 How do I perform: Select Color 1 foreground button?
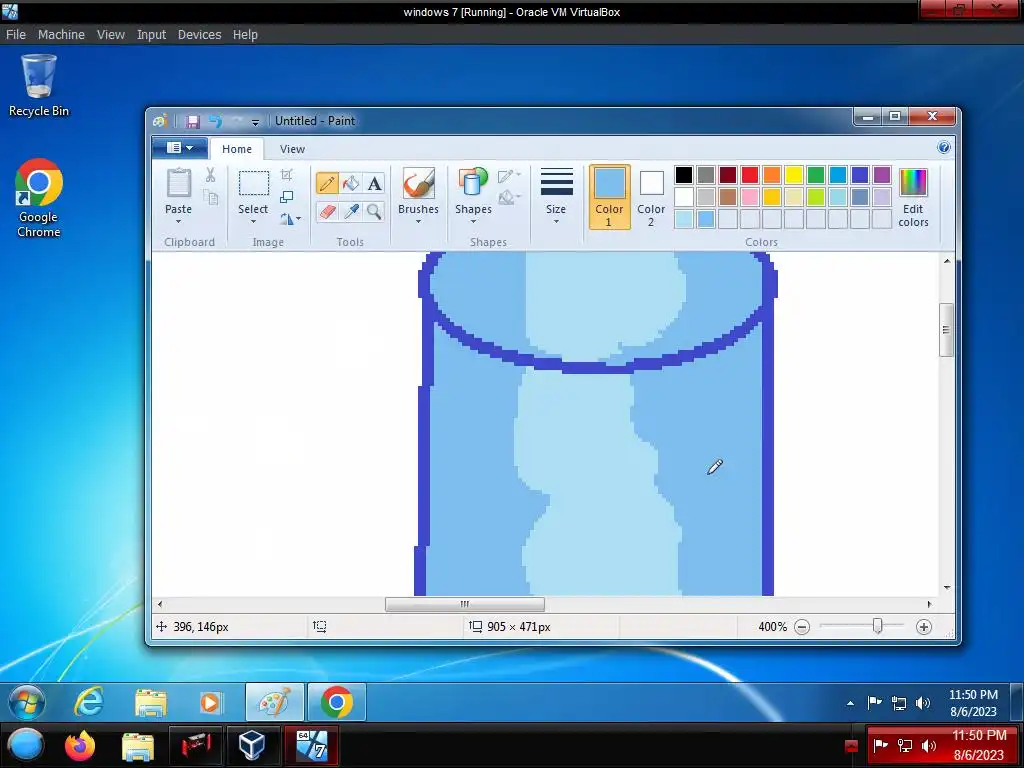(x=609, y=197)
